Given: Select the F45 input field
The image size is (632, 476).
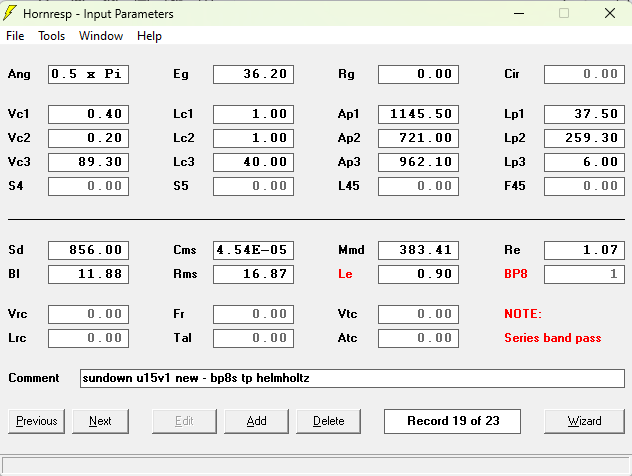Looking at the screenshot, I should 584,186.
